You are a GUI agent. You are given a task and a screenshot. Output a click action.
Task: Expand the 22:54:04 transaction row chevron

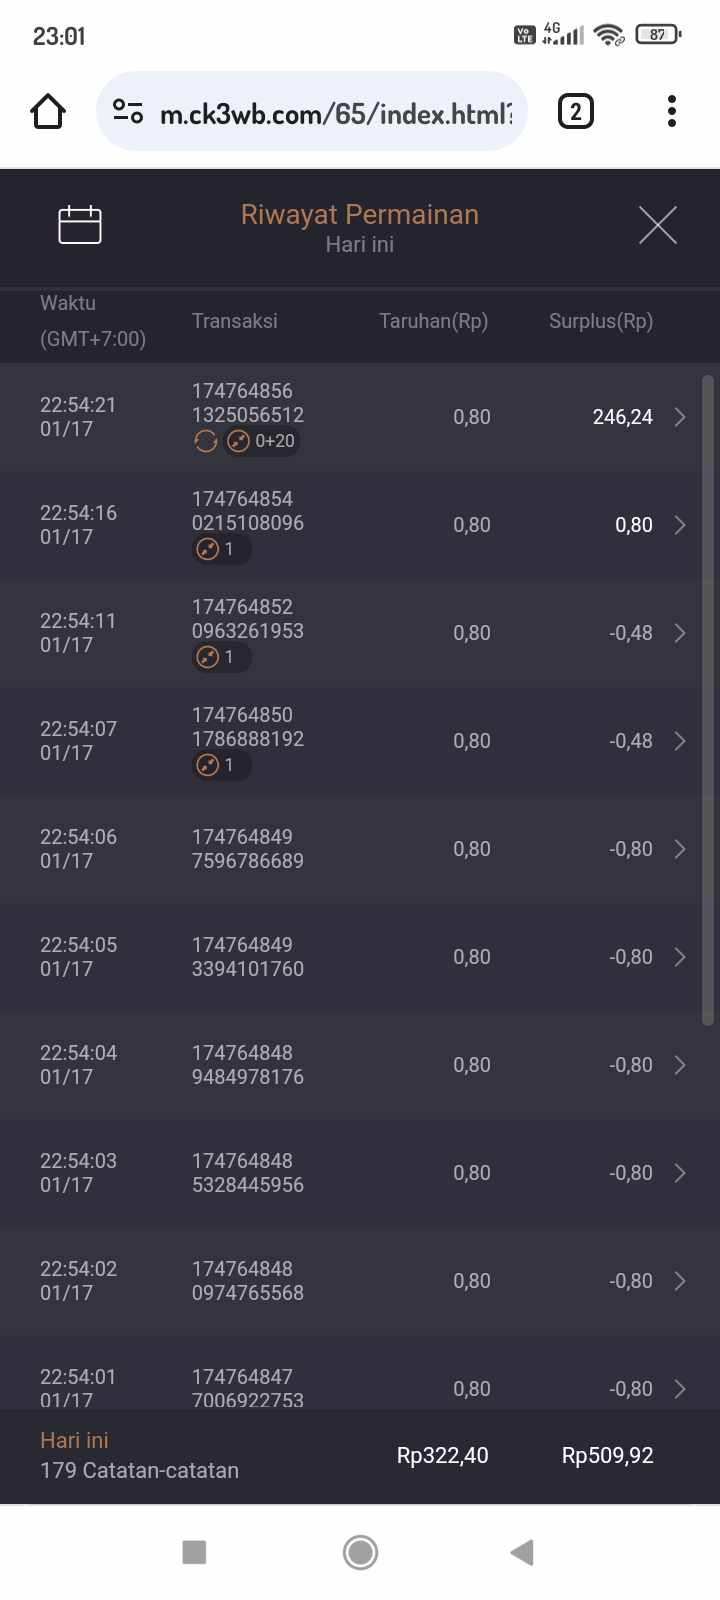(680, 1065)
